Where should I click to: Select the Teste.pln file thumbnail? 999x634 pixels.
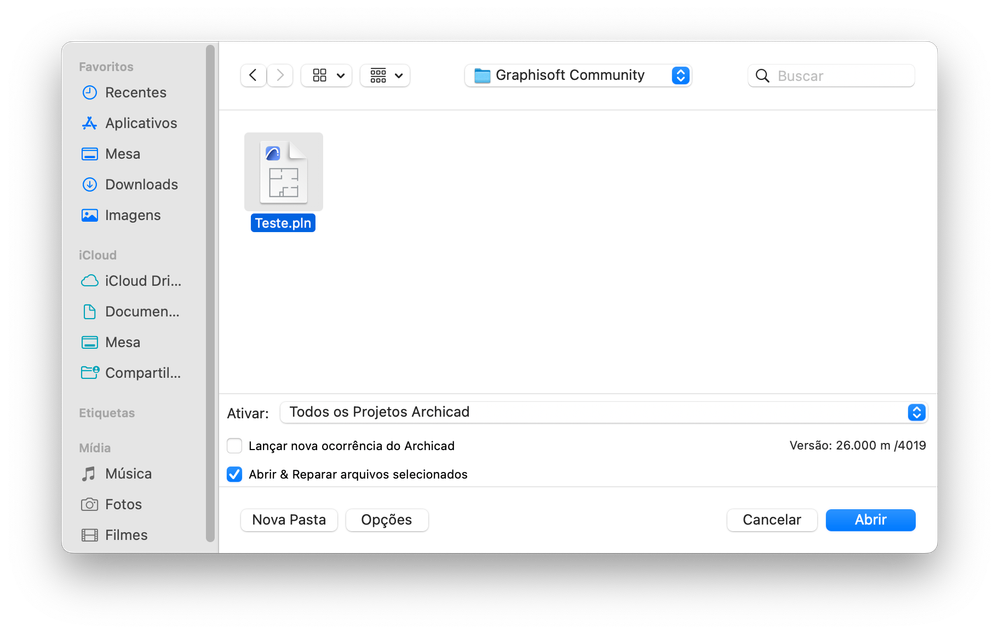click(284, 172)
